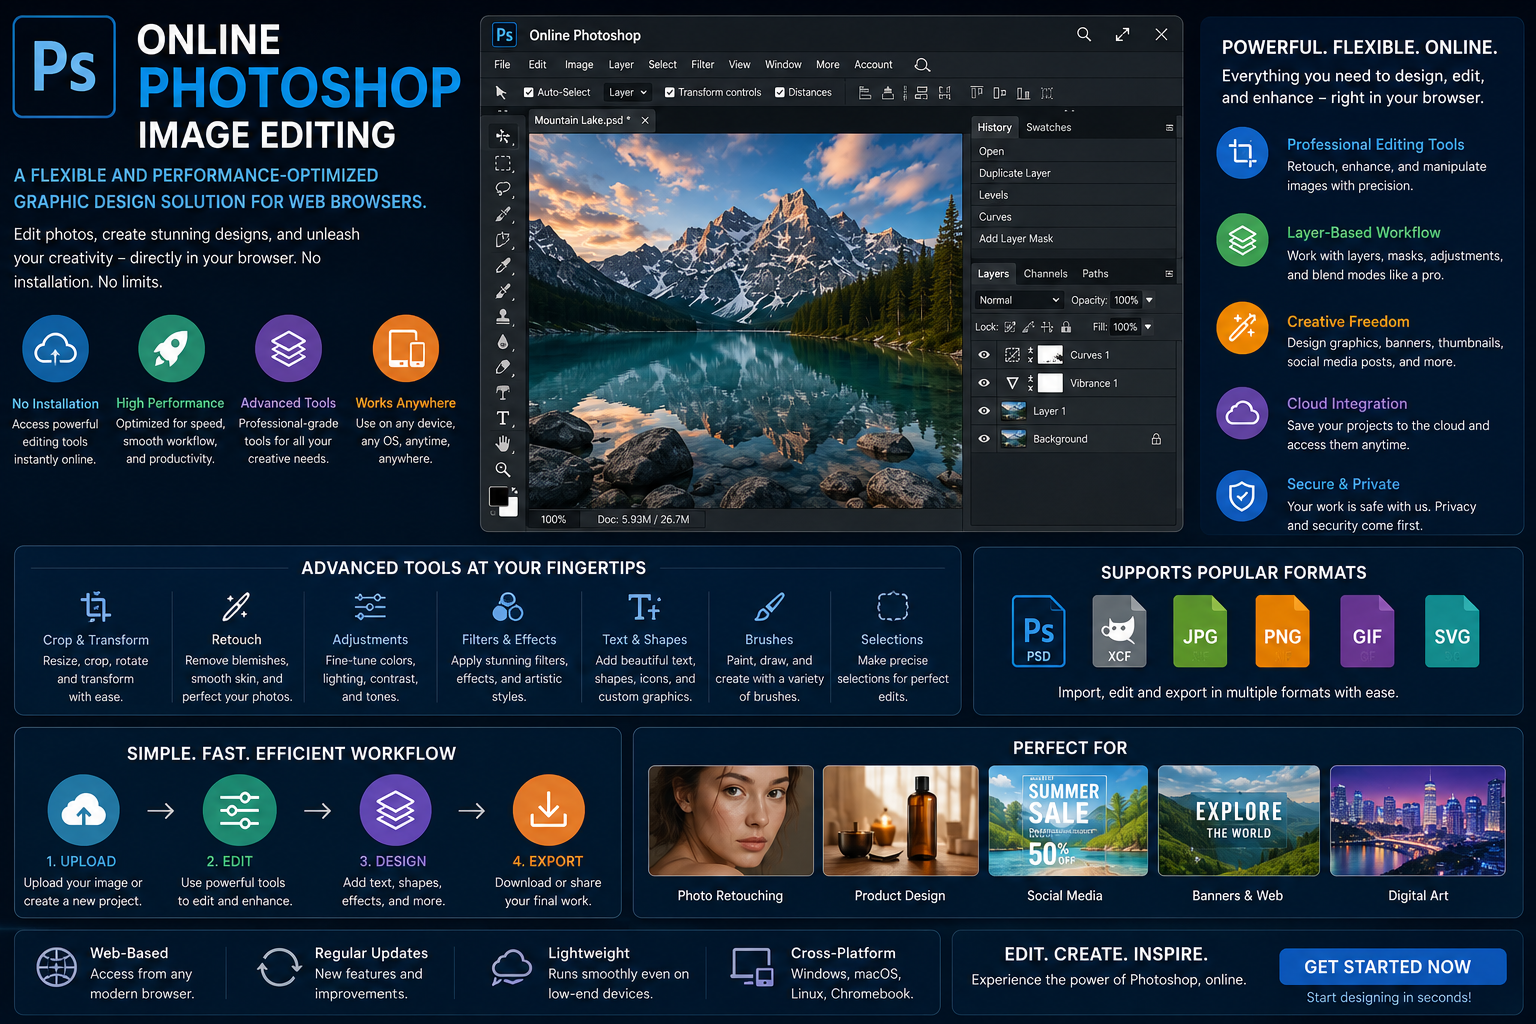The width and height of the screenshot is (1536, 1024).
Task: Click the Filters & Effects circles icon
Action: point(508,606)
